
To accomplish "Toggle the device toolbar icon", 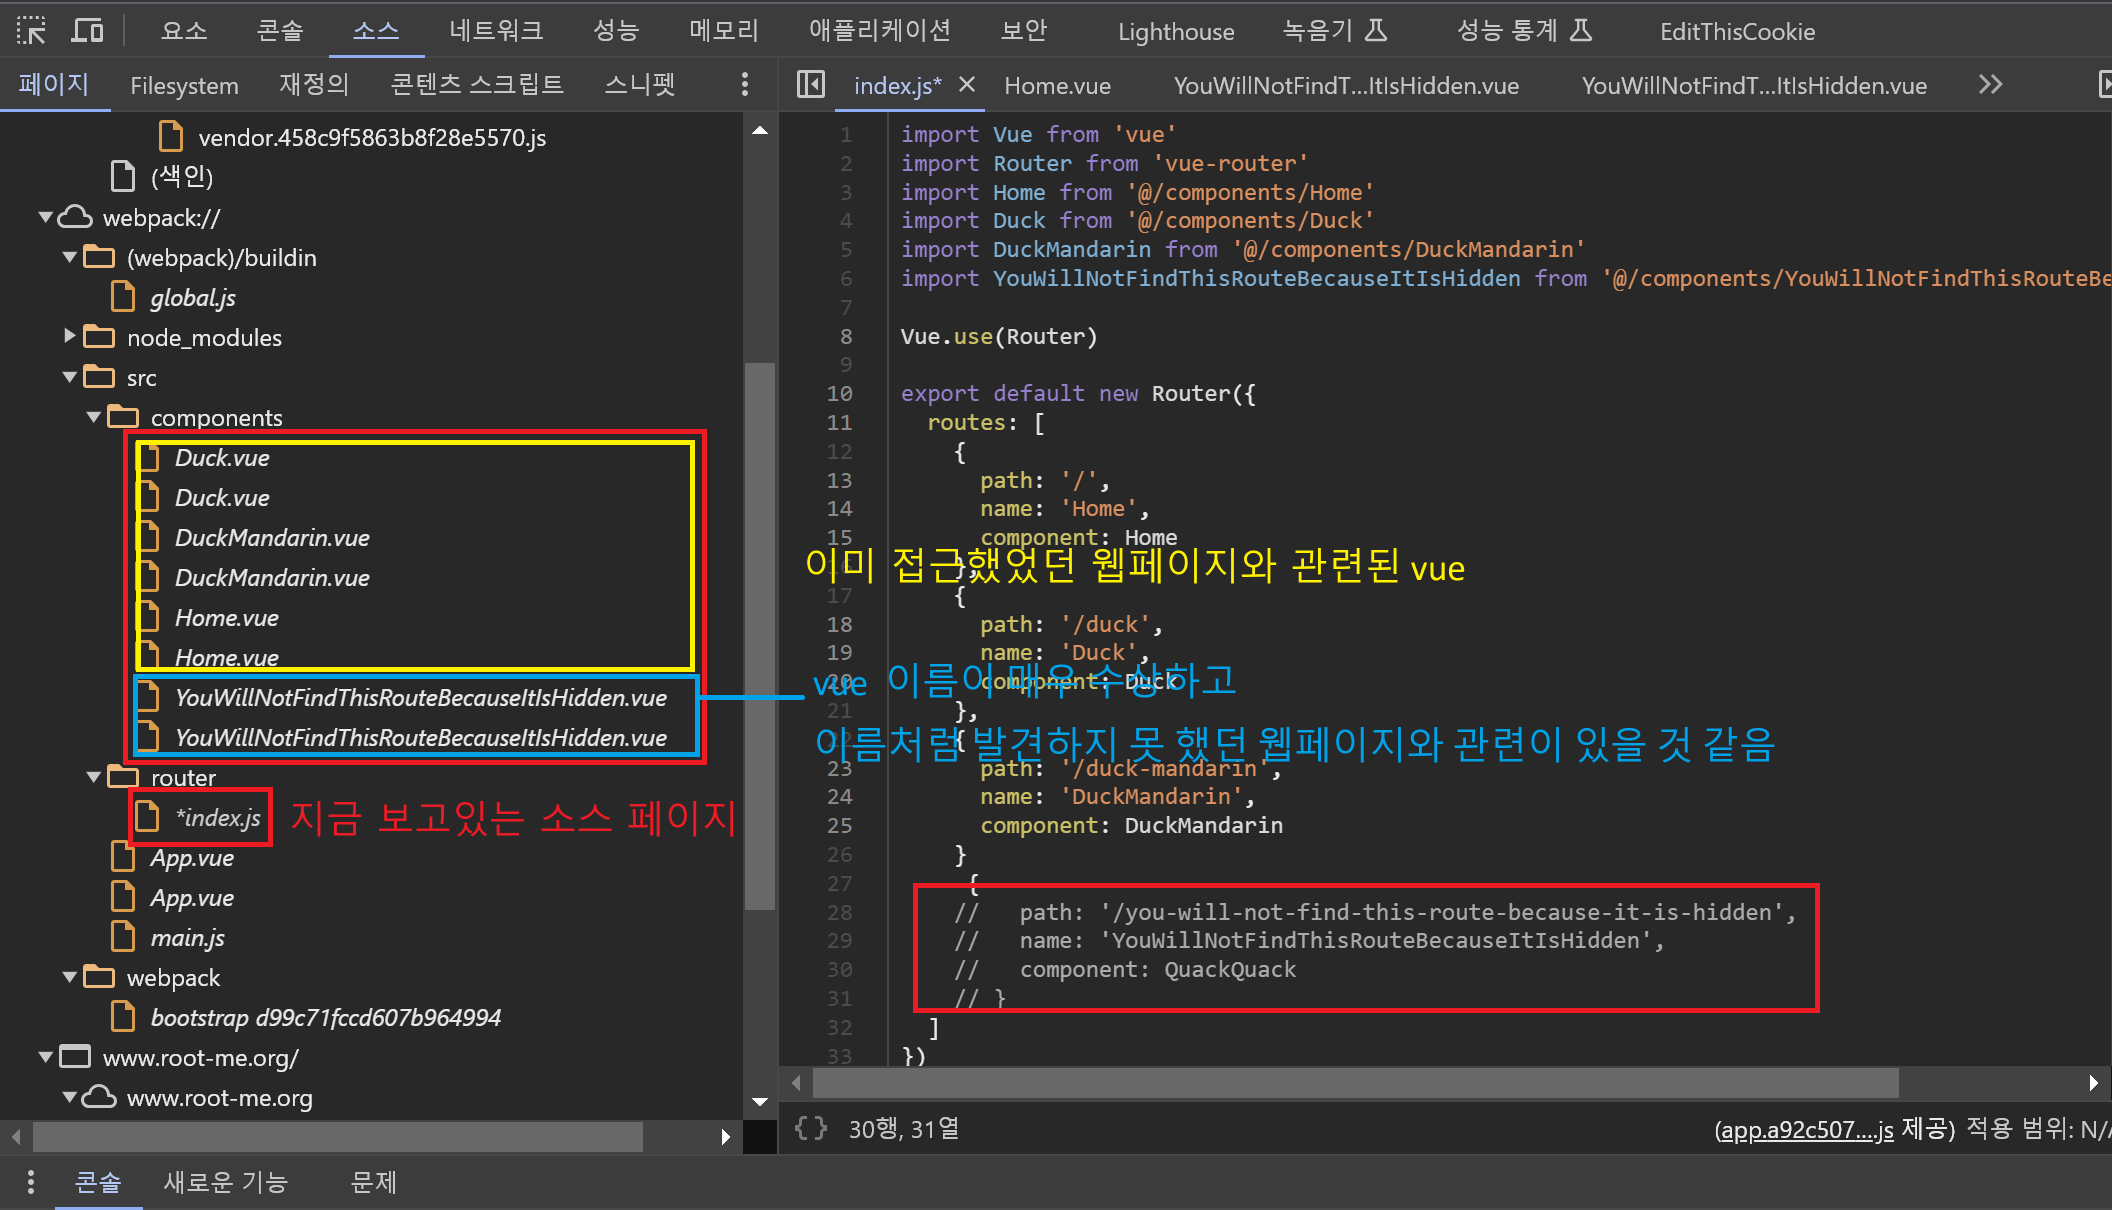I will (88, 31).
